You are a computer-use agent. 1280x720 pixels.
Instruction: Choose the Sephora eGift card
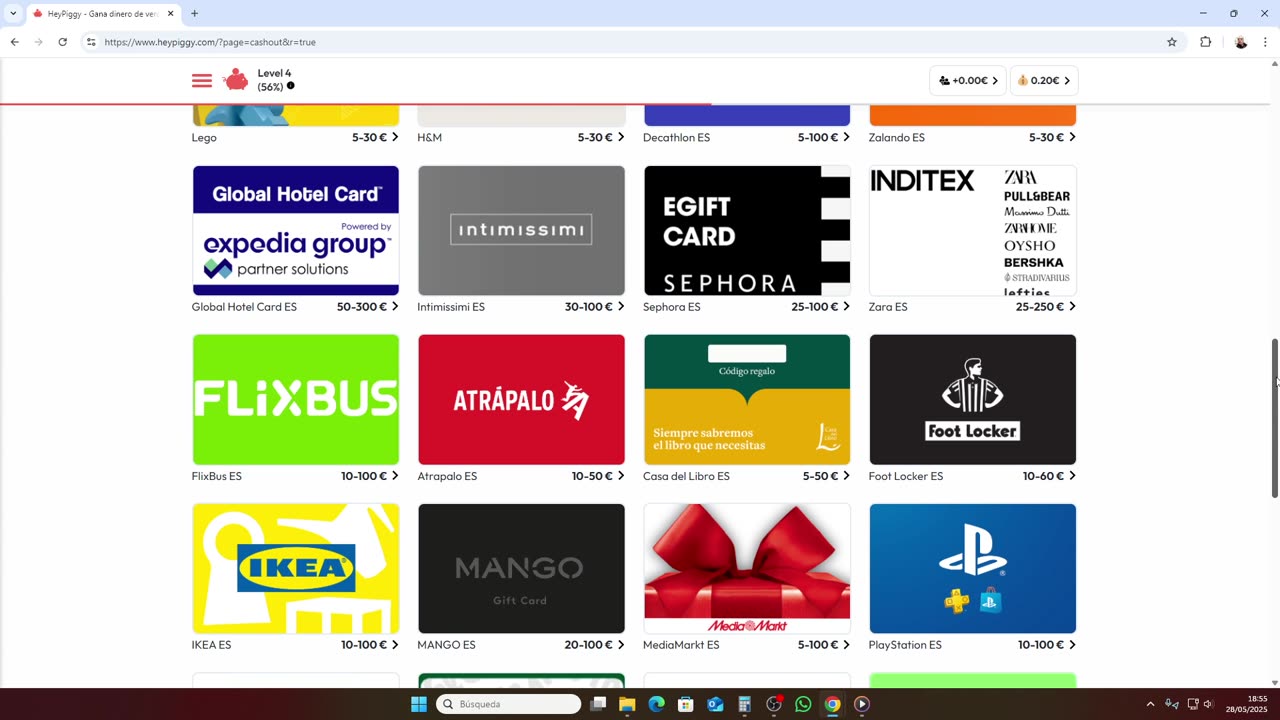click(x=747, y=230)
